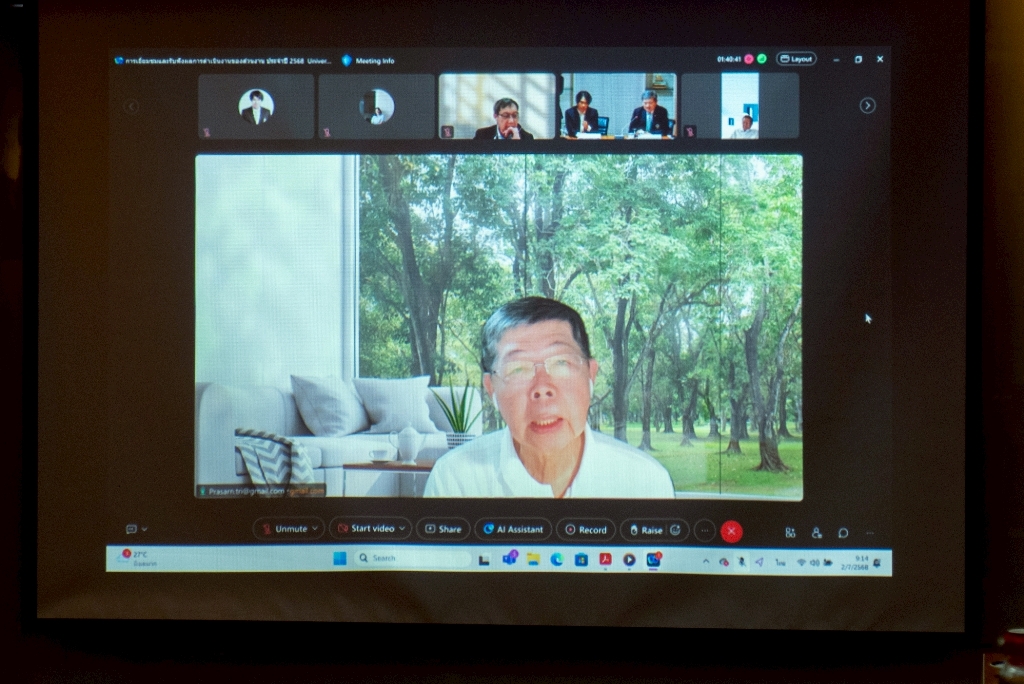Open the more options ellipsis button
The image size is (1024, 684).
tap(704, 530)
